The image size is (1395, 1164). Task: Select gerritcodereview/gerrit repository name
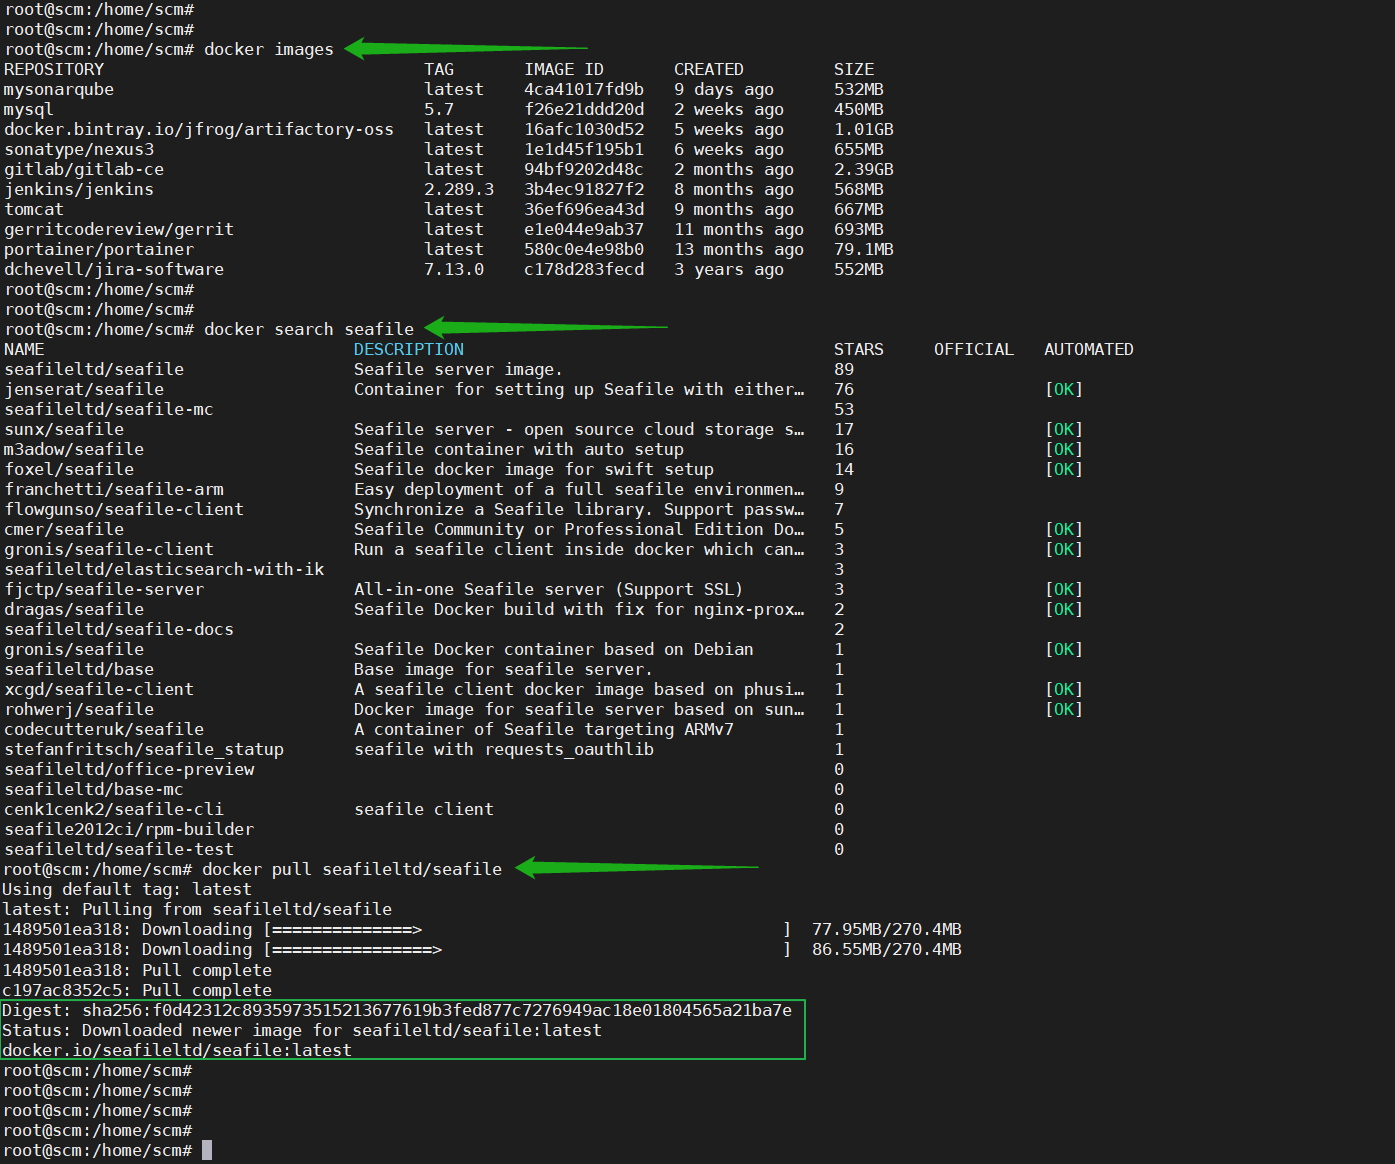pyautogui.click(x=119, y=229)
